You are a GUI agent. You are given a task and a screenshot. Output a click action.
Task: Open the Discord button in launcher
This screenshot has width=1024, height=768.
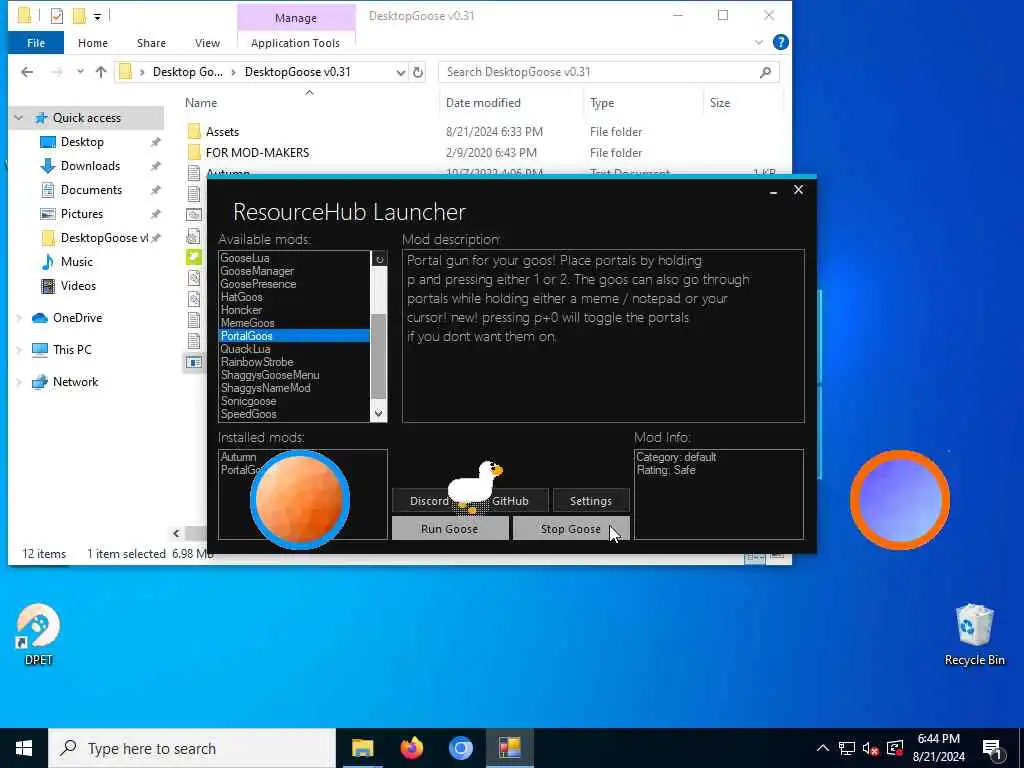point(428,501)
